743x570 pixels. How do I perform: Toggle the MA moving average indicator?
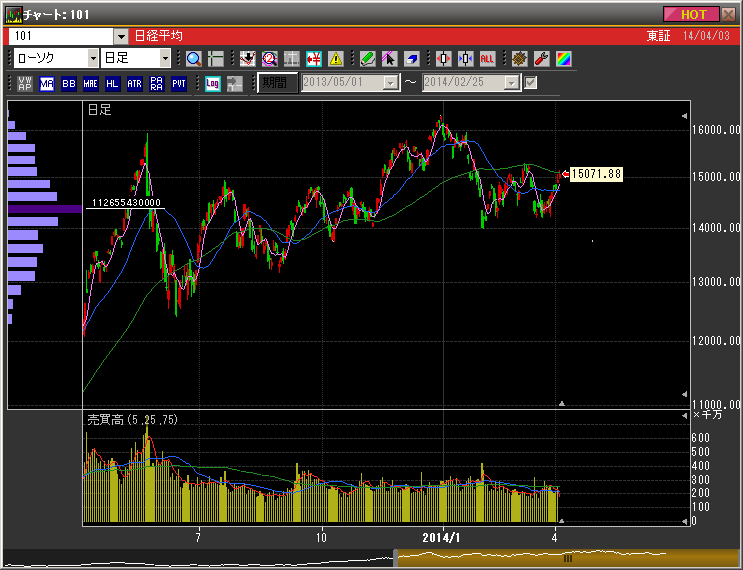click(47, 83)
